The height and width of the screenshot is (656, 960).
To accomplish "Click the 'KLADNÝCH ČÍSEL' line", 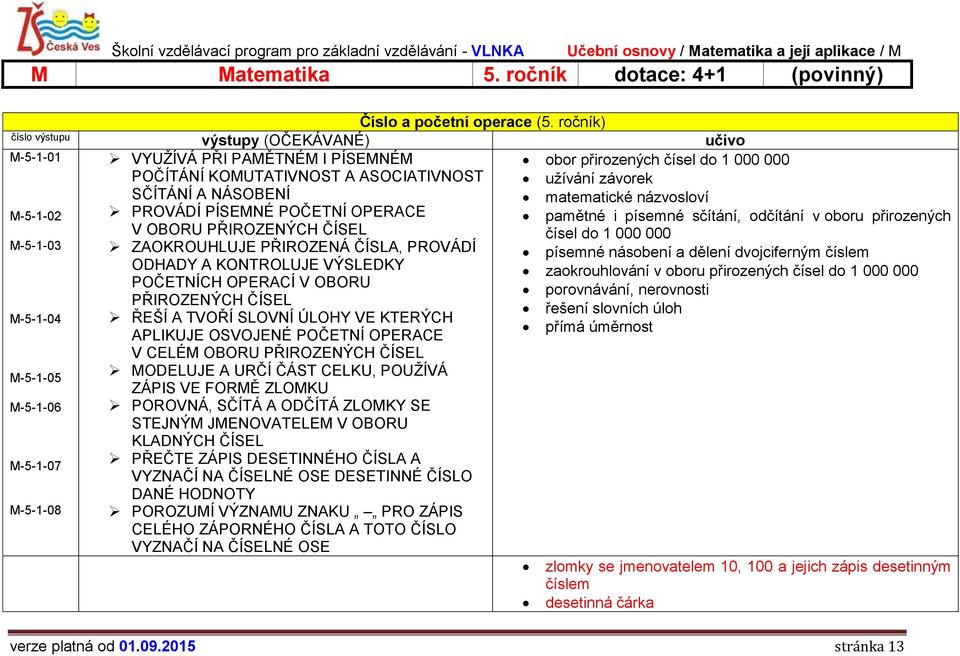I will coord(198,441).
